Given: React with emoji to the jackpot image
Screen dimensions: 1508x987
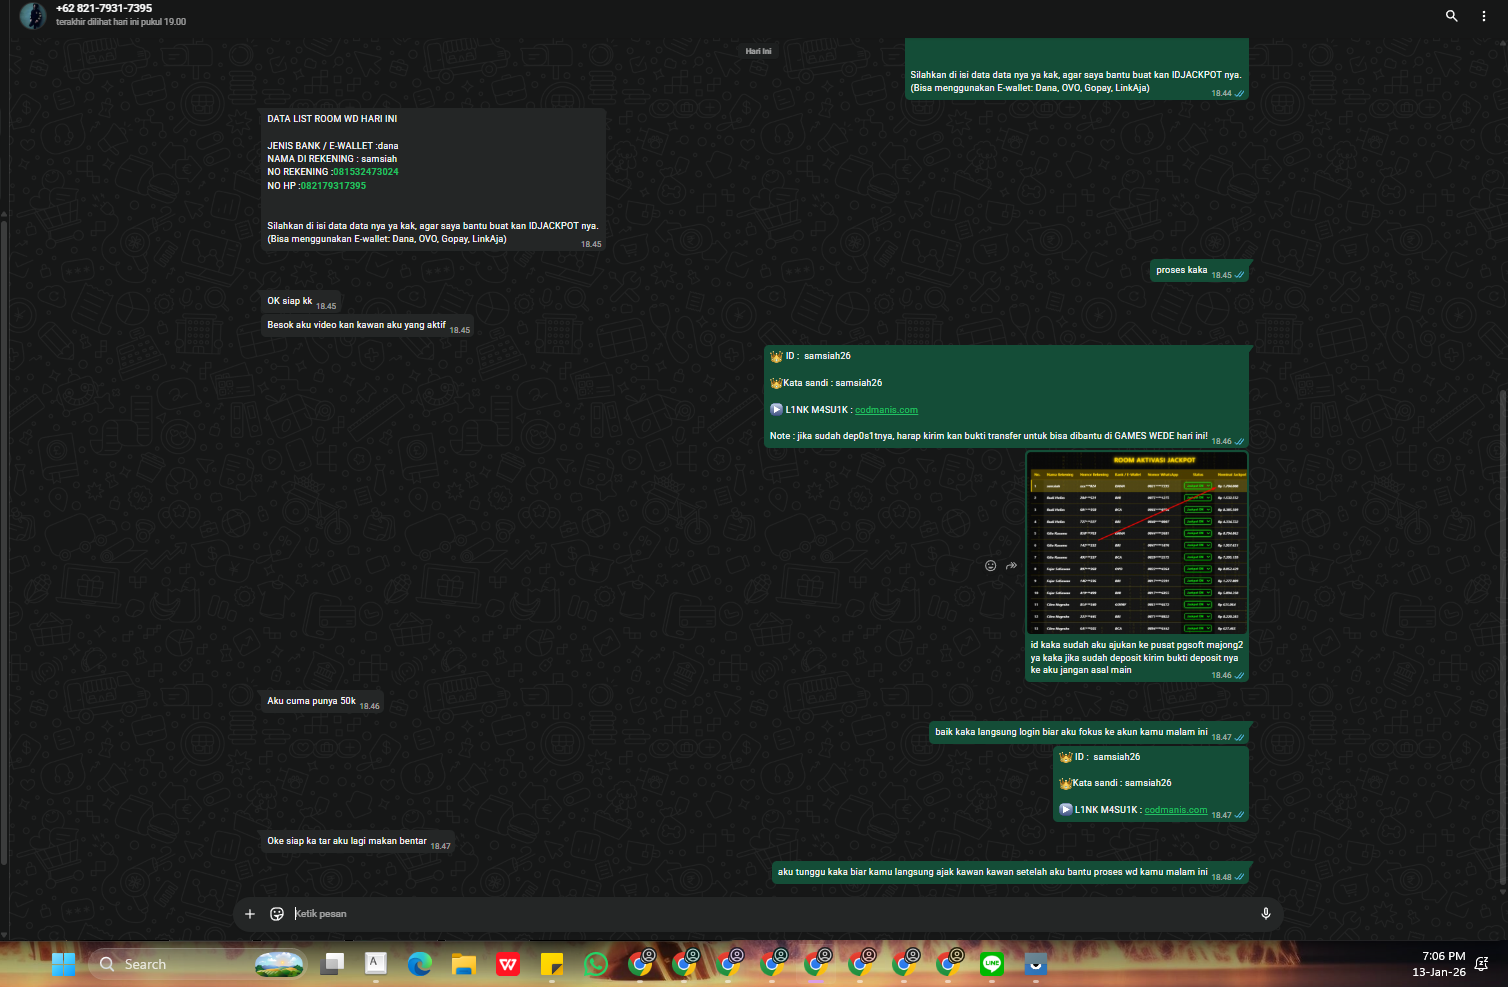Looking at the screenshot, I should point(990,566).
